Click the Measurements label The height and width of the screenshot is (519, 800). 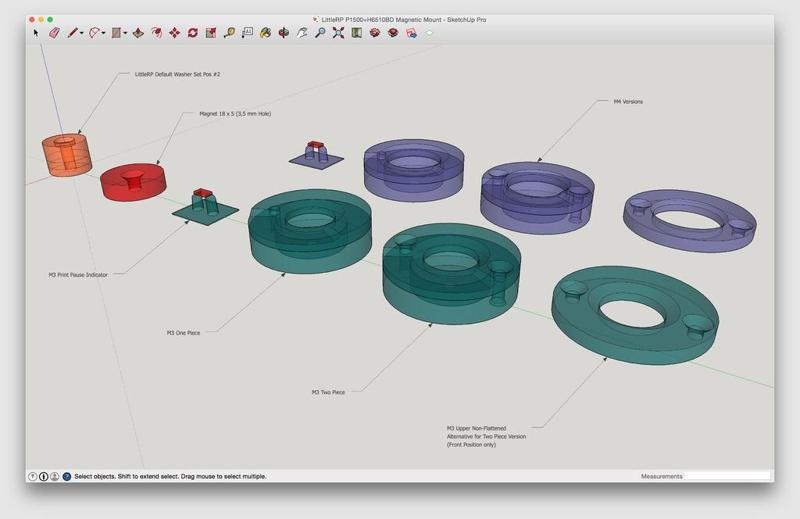(661, 476)
